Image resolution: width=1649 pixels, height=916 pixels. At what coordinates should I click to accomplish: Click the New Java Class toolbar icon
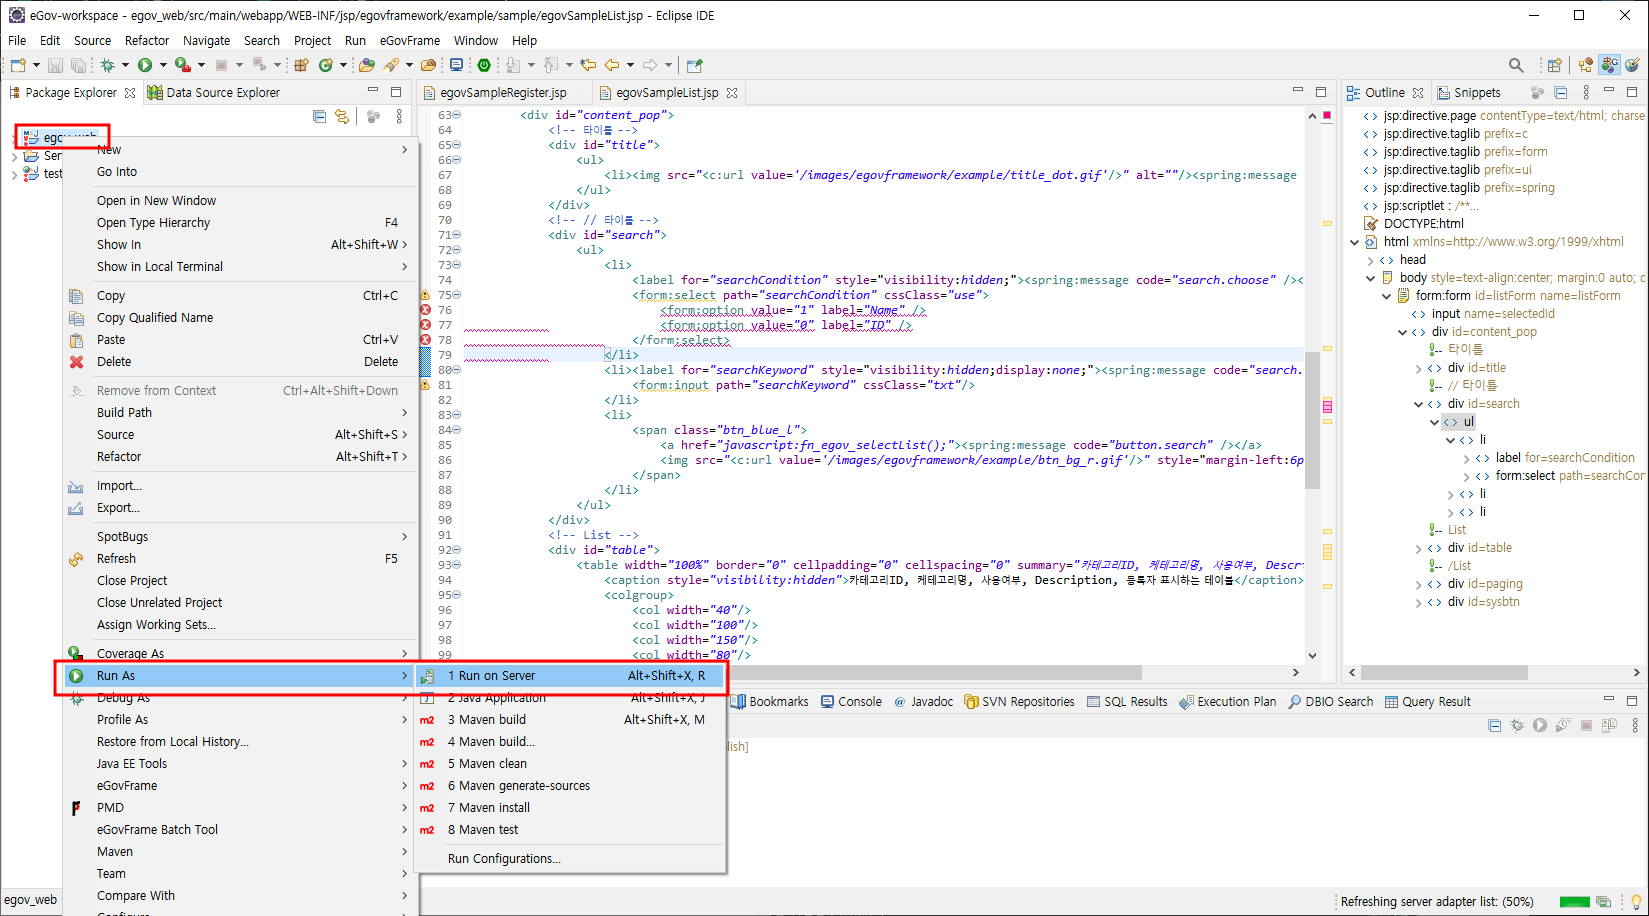(326, 65)
